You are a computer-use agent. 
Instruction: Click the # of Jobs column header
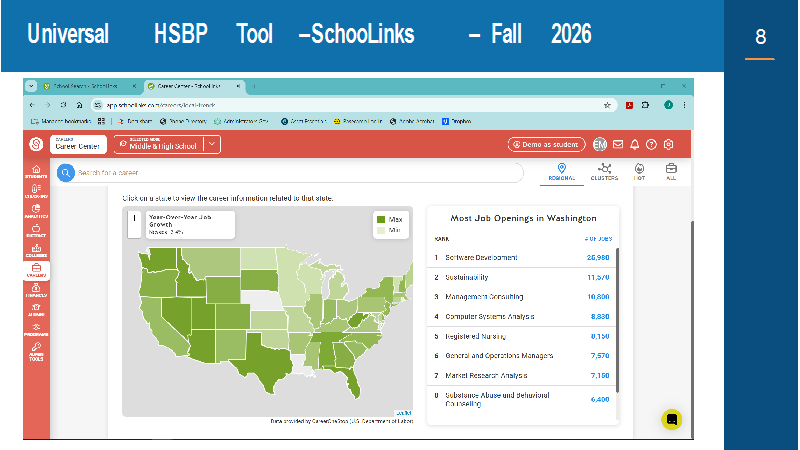(598, 239)
